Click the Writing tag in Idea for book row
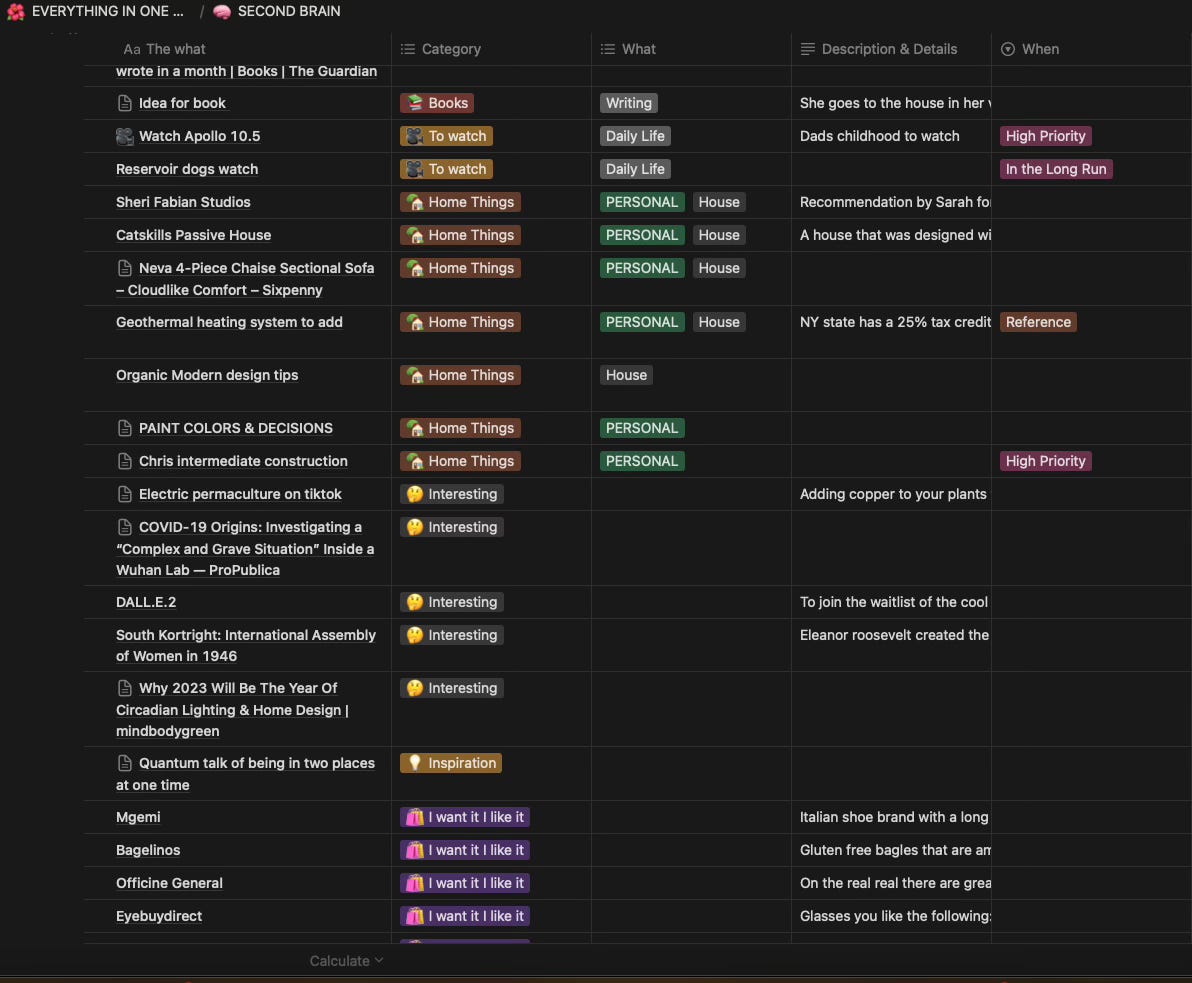The width and height of the screenshot is (1192, 983). tap(629, 103)
